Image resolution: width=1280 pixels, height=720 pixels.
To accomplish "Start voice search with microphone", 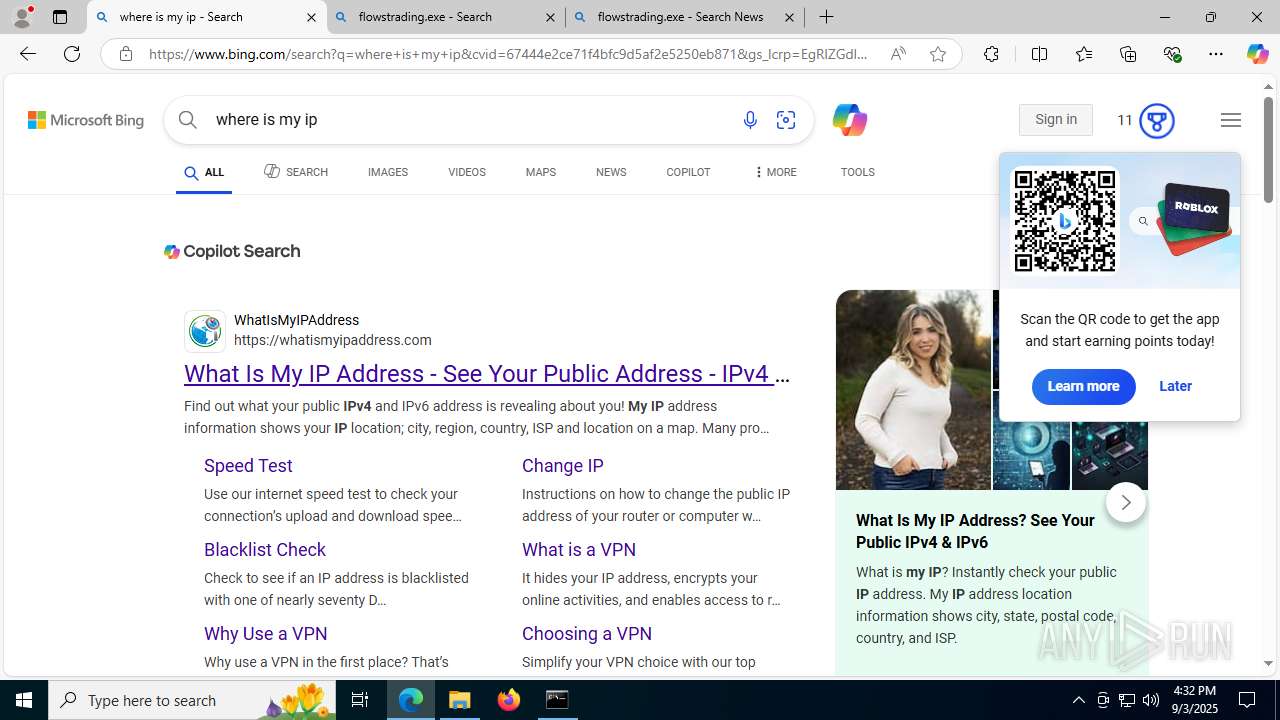I will (750, 120).
